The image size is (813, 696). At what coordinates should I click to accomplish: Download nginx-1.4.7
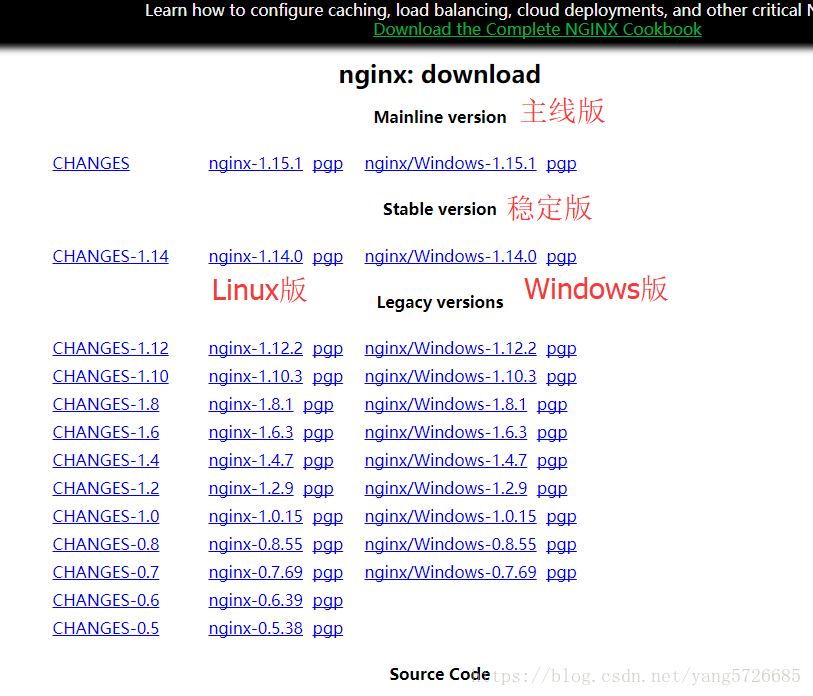click(251, 461)
